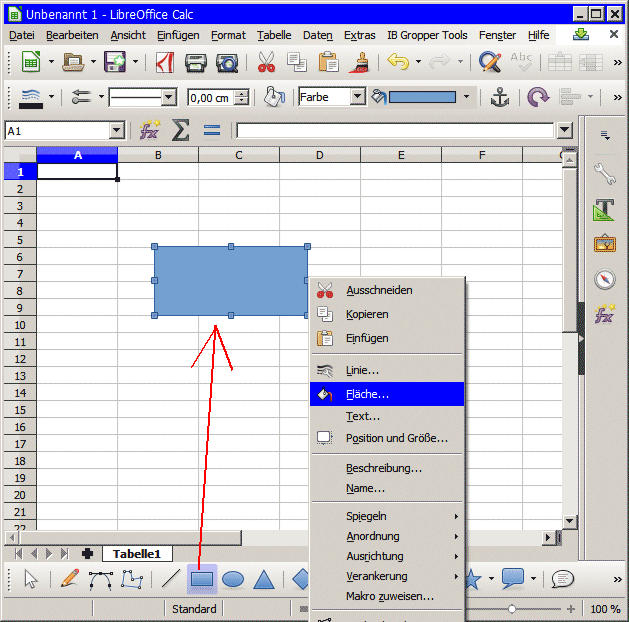Viewport: 629px width, 622px height.
Task: Open sidebar settings menu button
Action: coord(605,136)
